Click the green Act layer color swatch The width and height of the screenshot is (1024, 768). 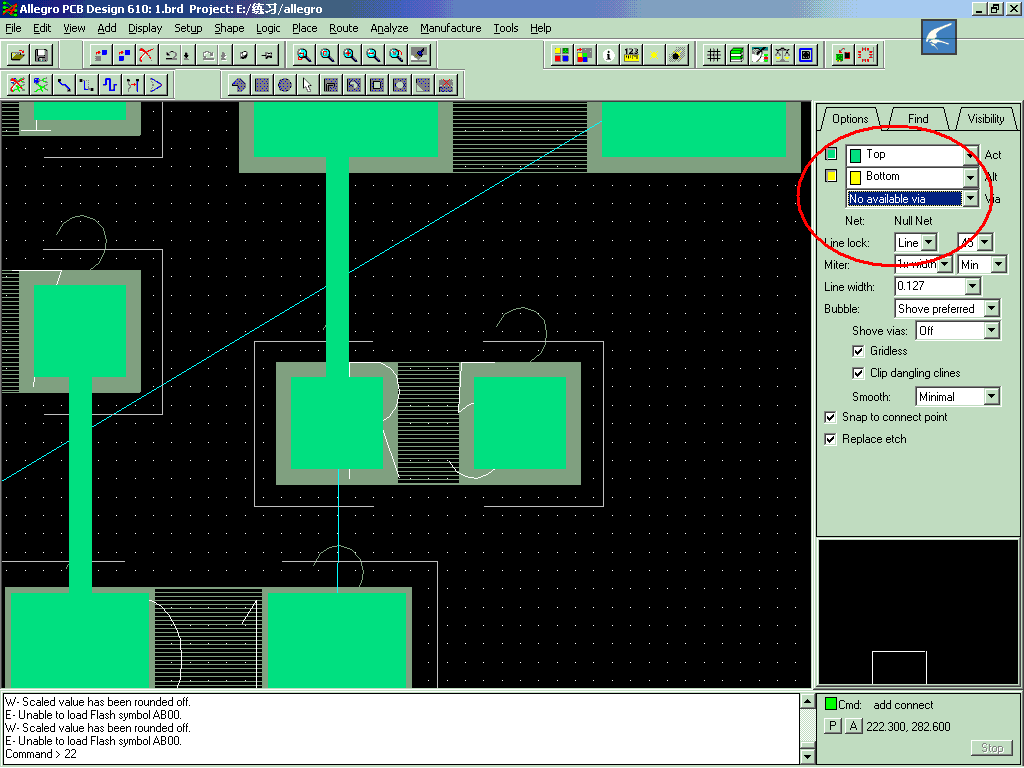click(x=831, y=154)
